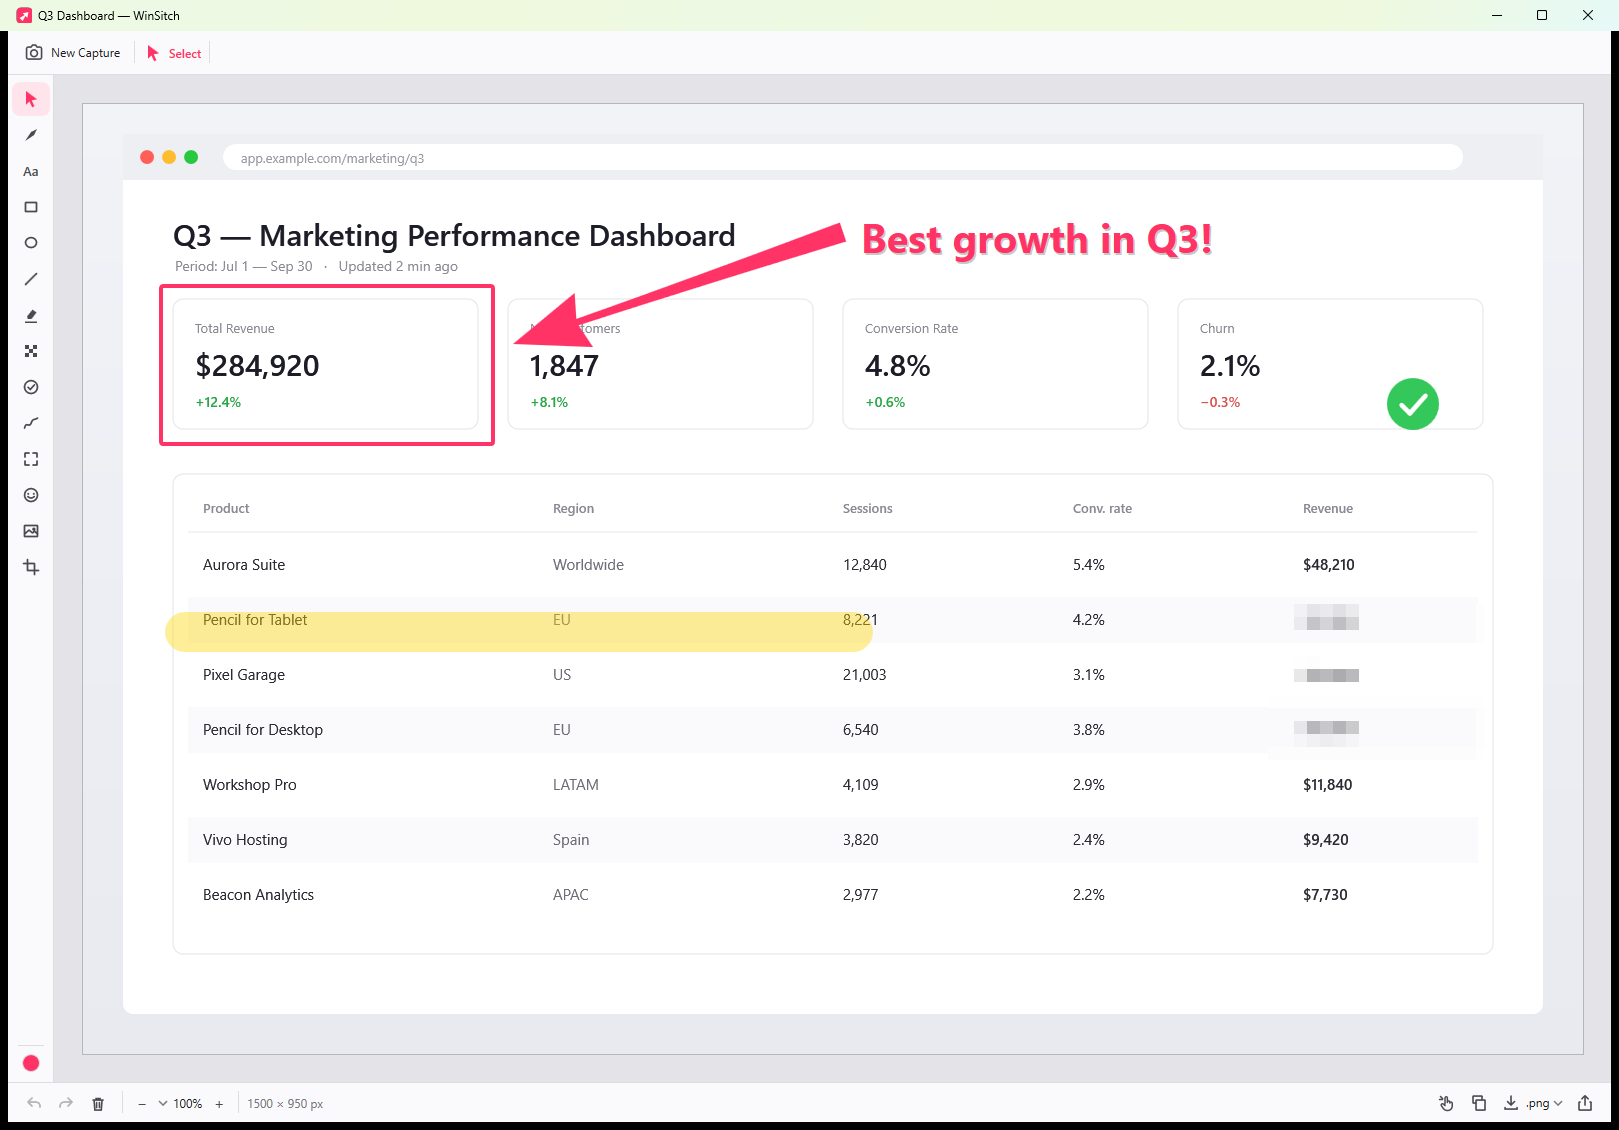Screen dimensions: 1619x1130
Task: Click the '$284,920' total revenue value
Action: (x=258, y=366)
